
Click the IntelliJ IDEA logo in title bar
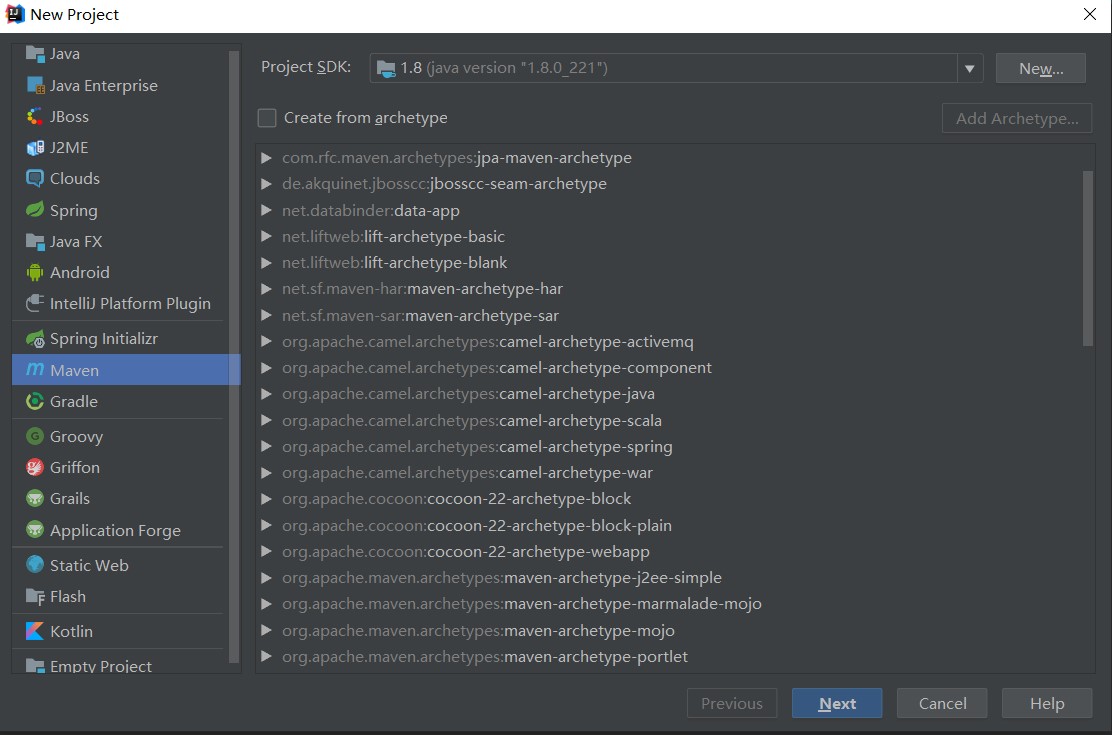point(15,14)
